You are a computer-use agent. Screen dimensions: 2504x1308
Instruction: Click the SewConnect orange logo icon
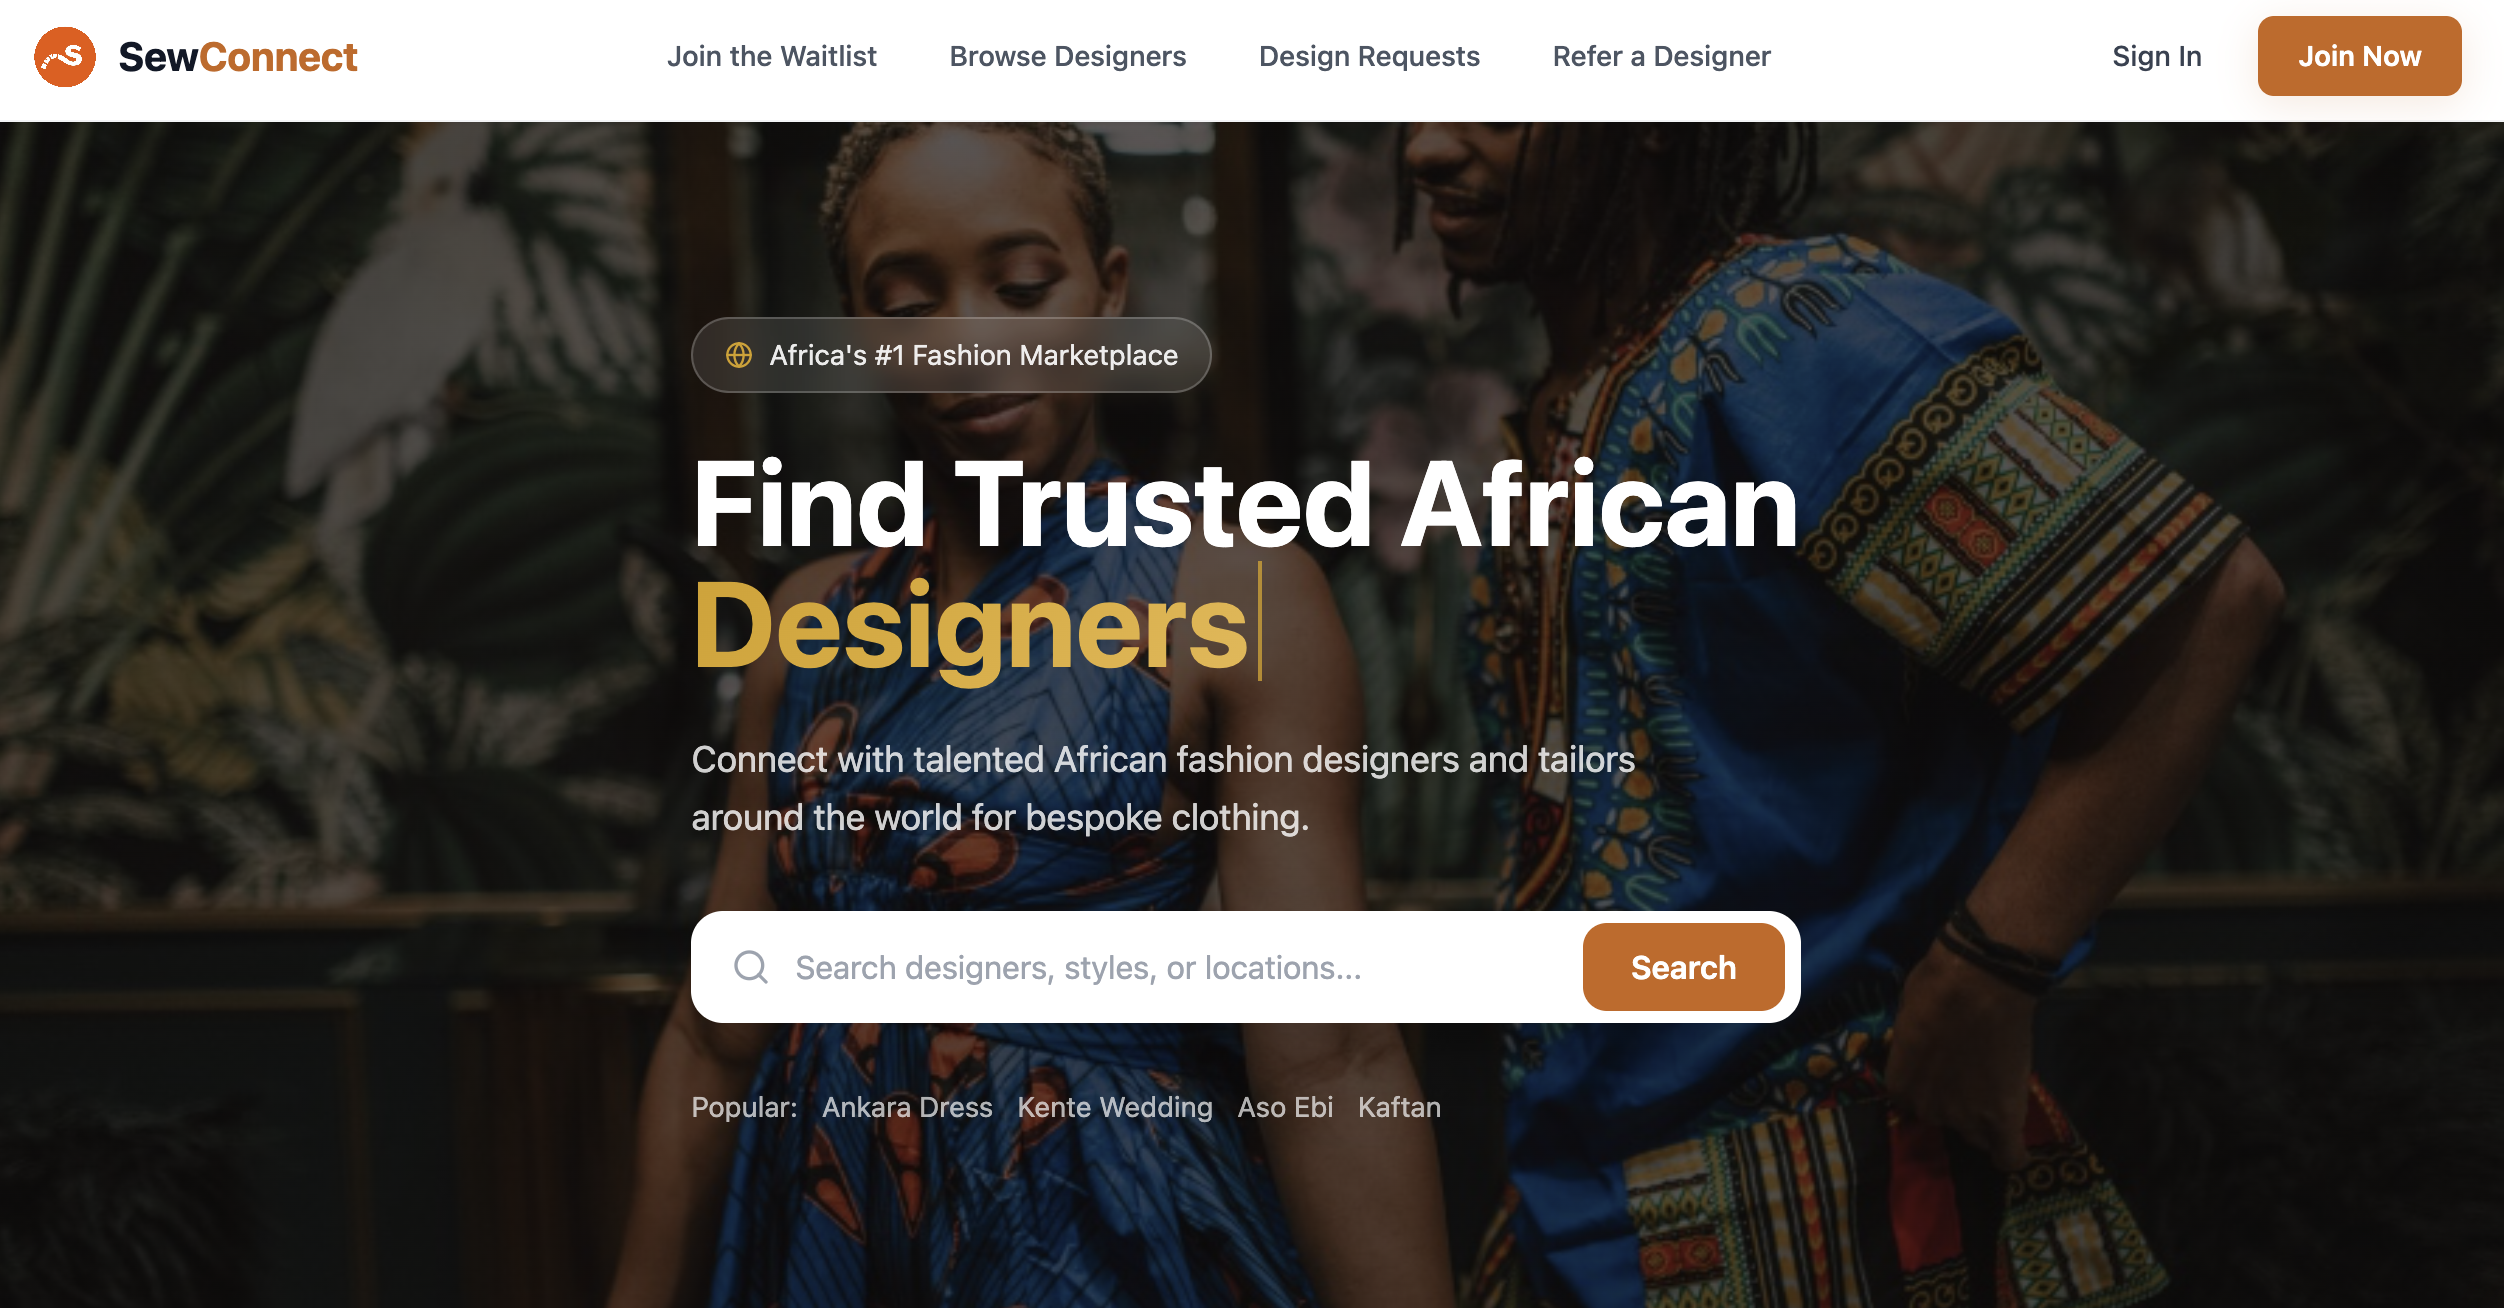65,57
